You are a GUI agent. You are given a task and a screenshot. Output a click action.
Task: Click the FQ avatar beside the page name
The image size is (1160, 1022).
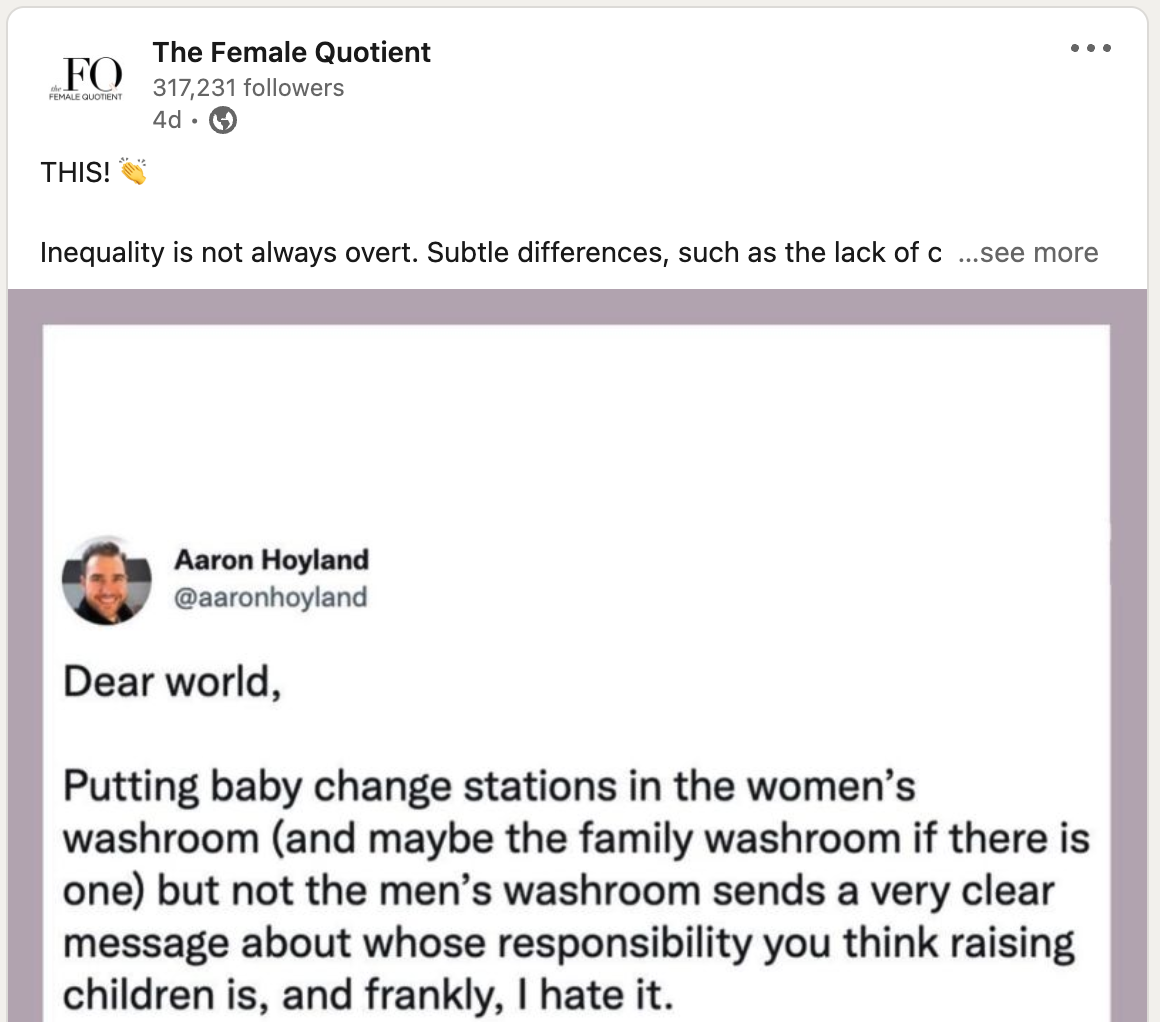[x=86, y=78]
